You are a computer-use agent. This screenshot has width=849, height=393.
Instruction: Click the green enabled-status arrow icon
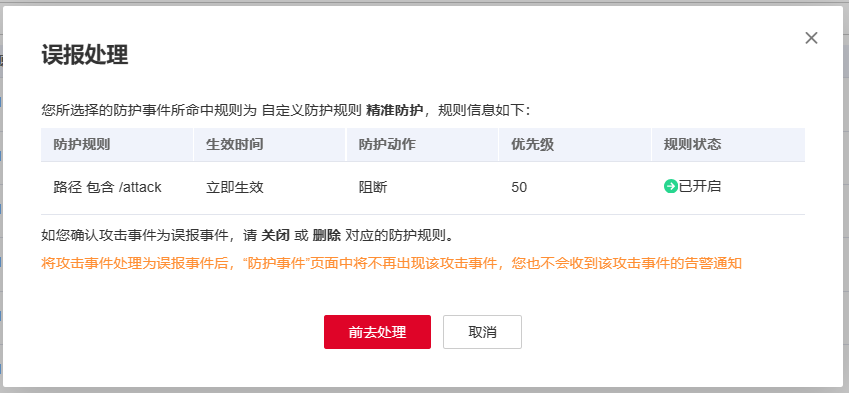(671, 187)
